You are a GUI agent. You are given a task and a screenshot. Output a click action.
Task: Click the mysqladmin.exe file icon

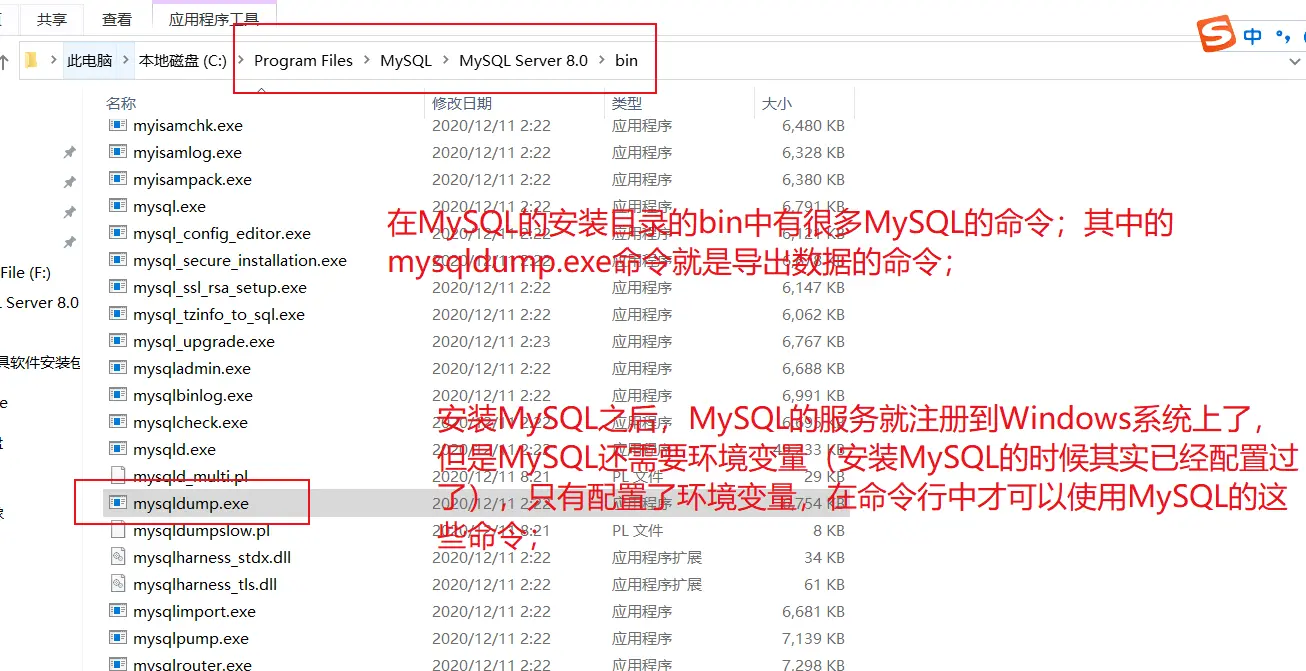click(x=117, y=369)
